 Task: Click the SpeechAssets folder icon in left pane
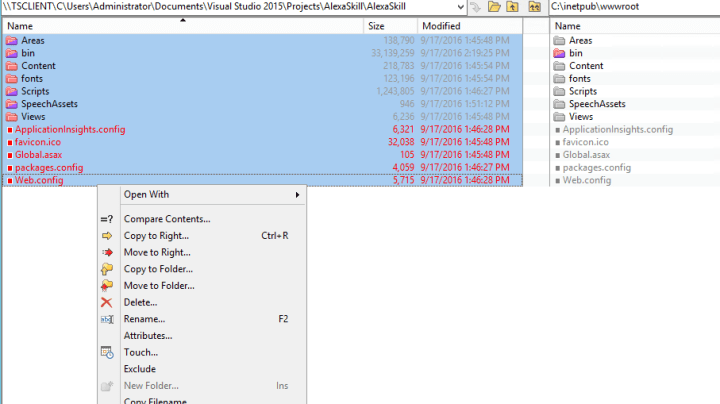click(11, 104)
